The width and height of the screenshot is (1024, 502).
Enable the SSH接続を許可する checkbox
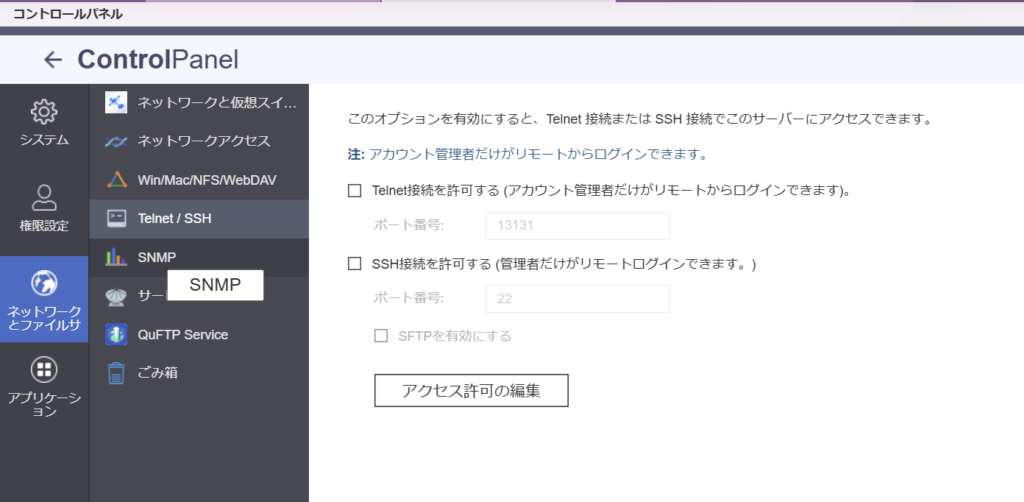pos(354,264)
